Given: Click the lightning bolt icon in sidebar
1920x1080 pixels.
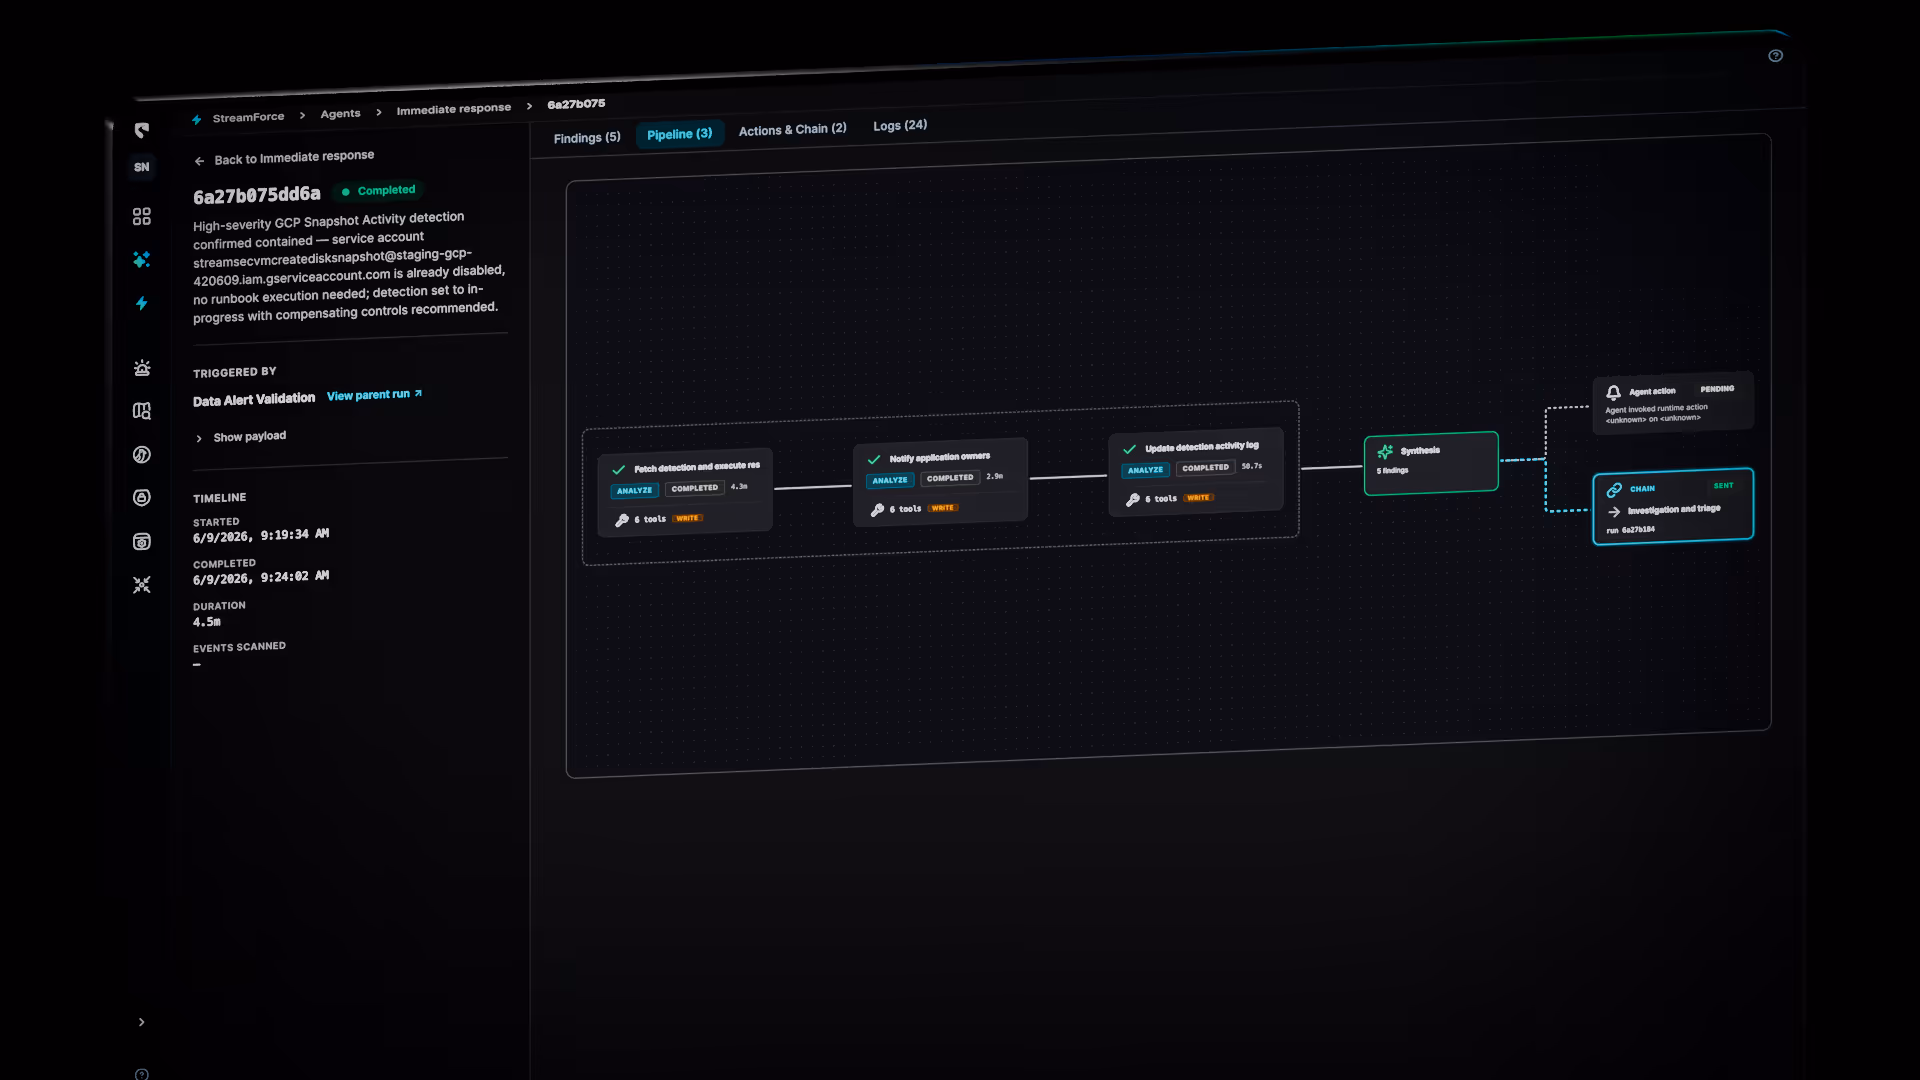Looking at the screenshot, I should [x=142, y=303].
